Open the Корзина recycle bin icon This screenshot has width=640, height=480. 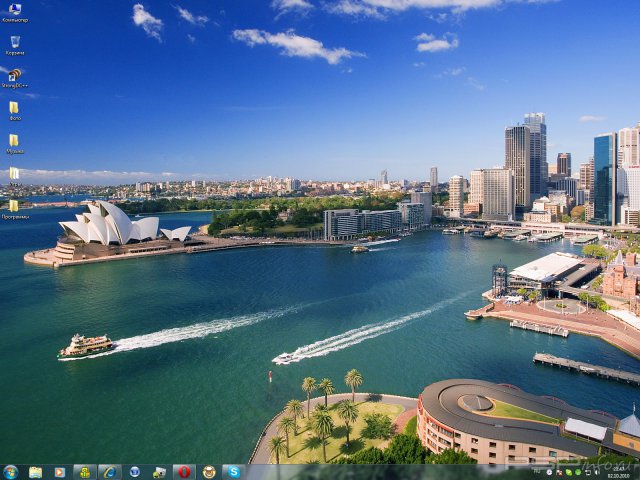coord(14,43)
